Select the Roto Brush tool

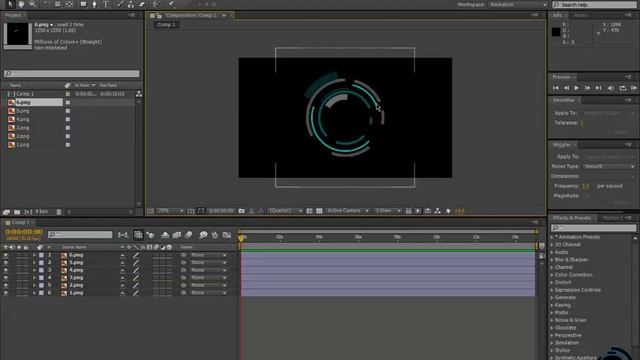pos(156,4)
